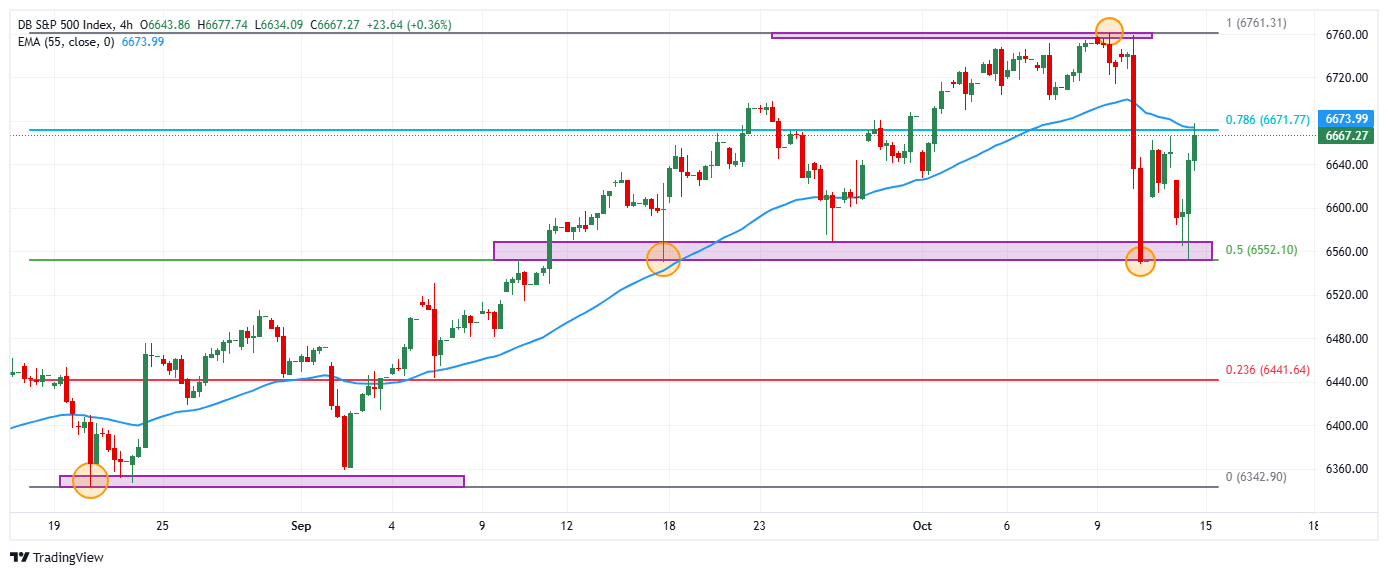Click the 6760.00 price axis label

(1343, 35)
